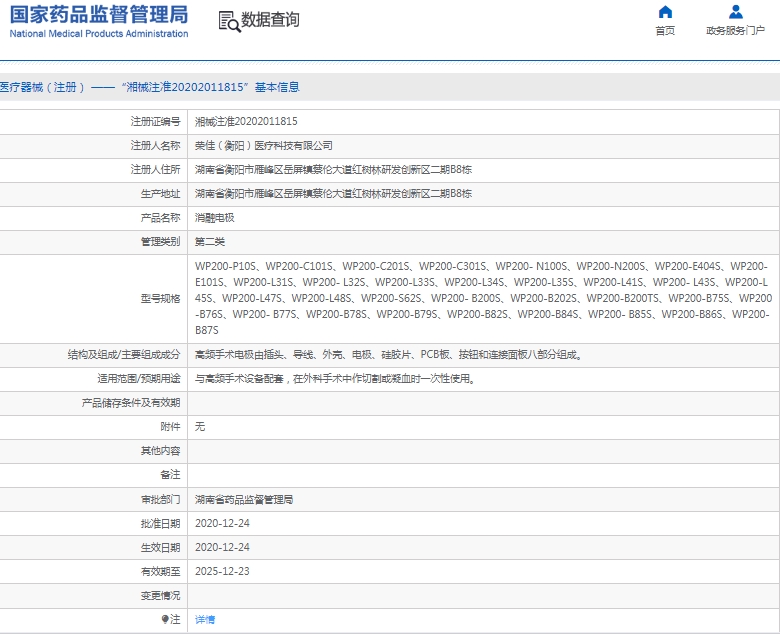The height and width of the screenshot is (638, 780).
Task: Click the 首页 text label
Action: [665, 31]
